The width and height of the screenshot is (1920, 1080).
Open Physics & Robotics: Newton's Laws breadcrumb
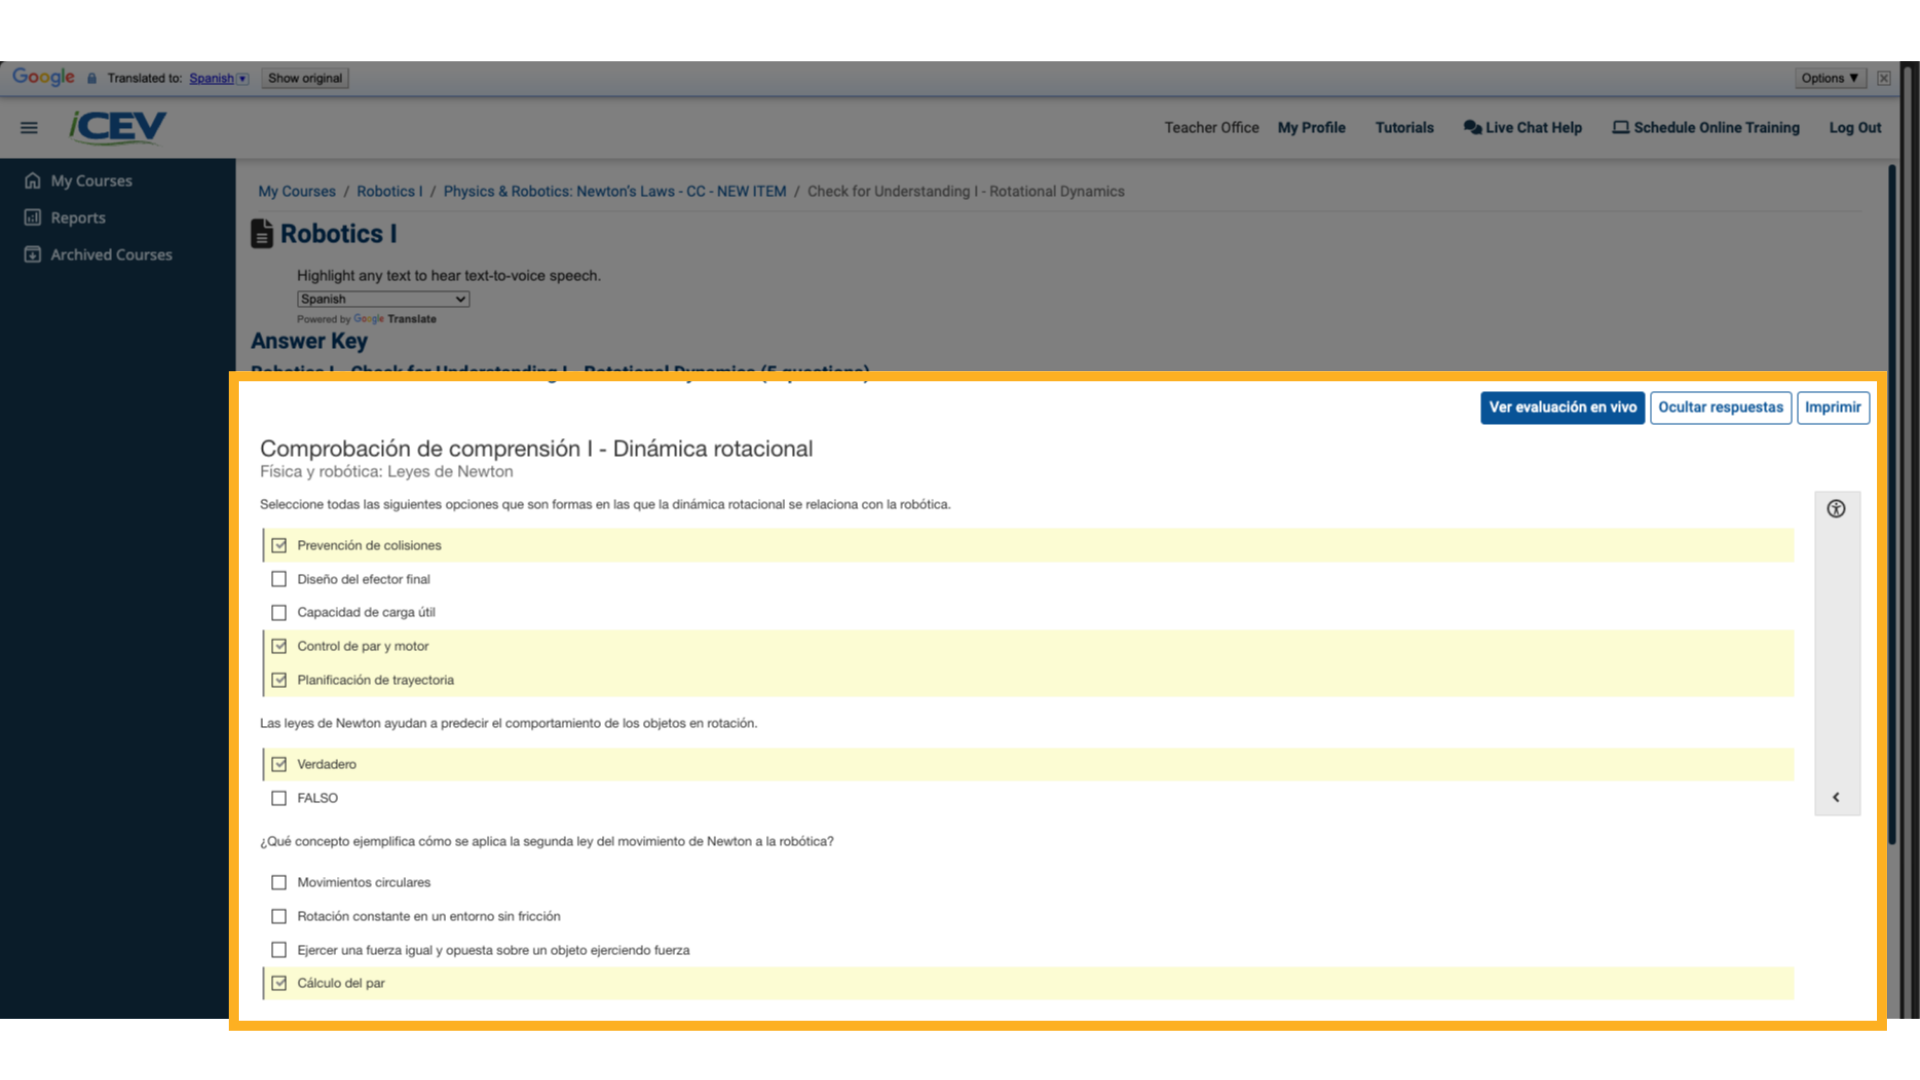(x=615, y=192)
